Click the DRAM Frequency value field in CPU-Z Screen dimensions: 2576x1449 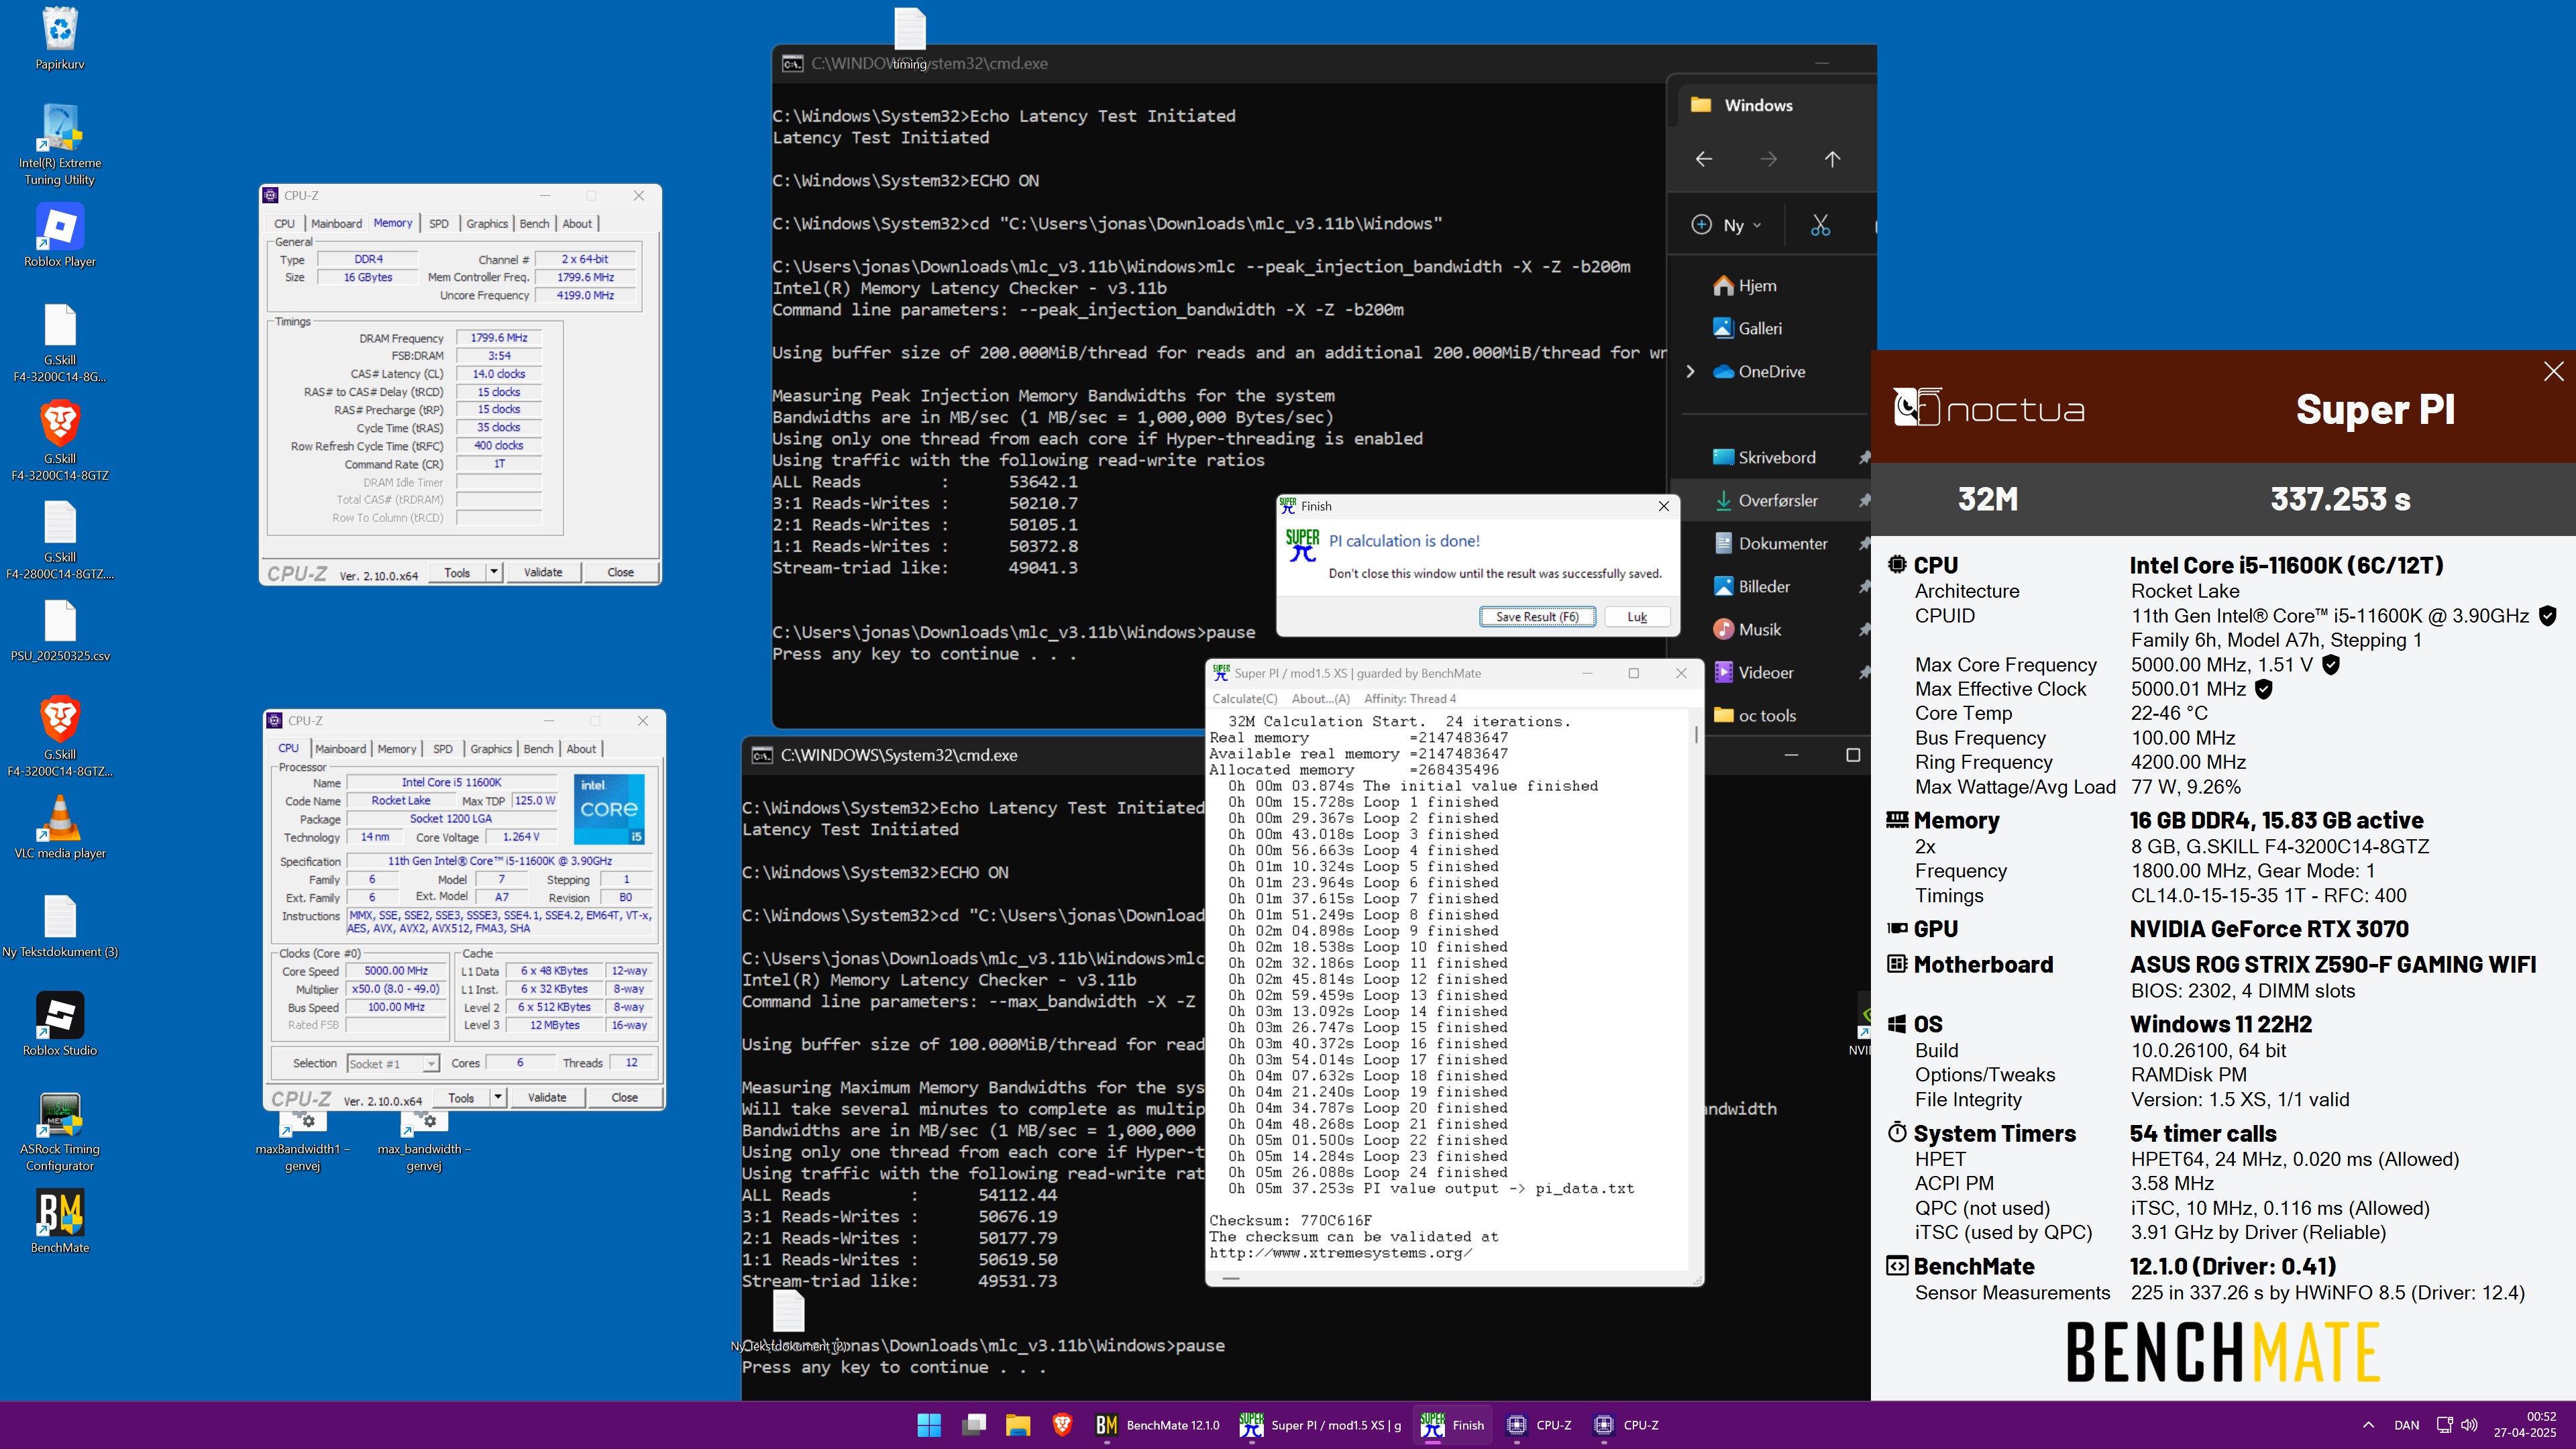pyautogui.click(x=499, y=338)
